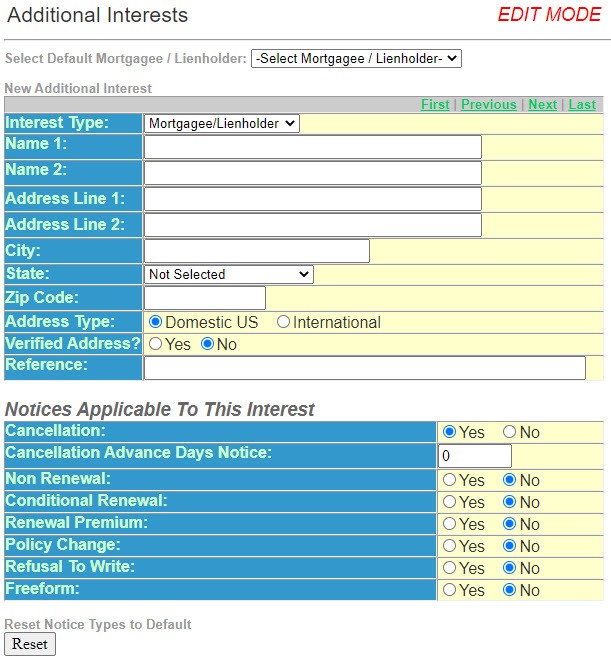Click the Name 1 text field
The width and height of the screenshot is (611, 660).
point(312,147)
